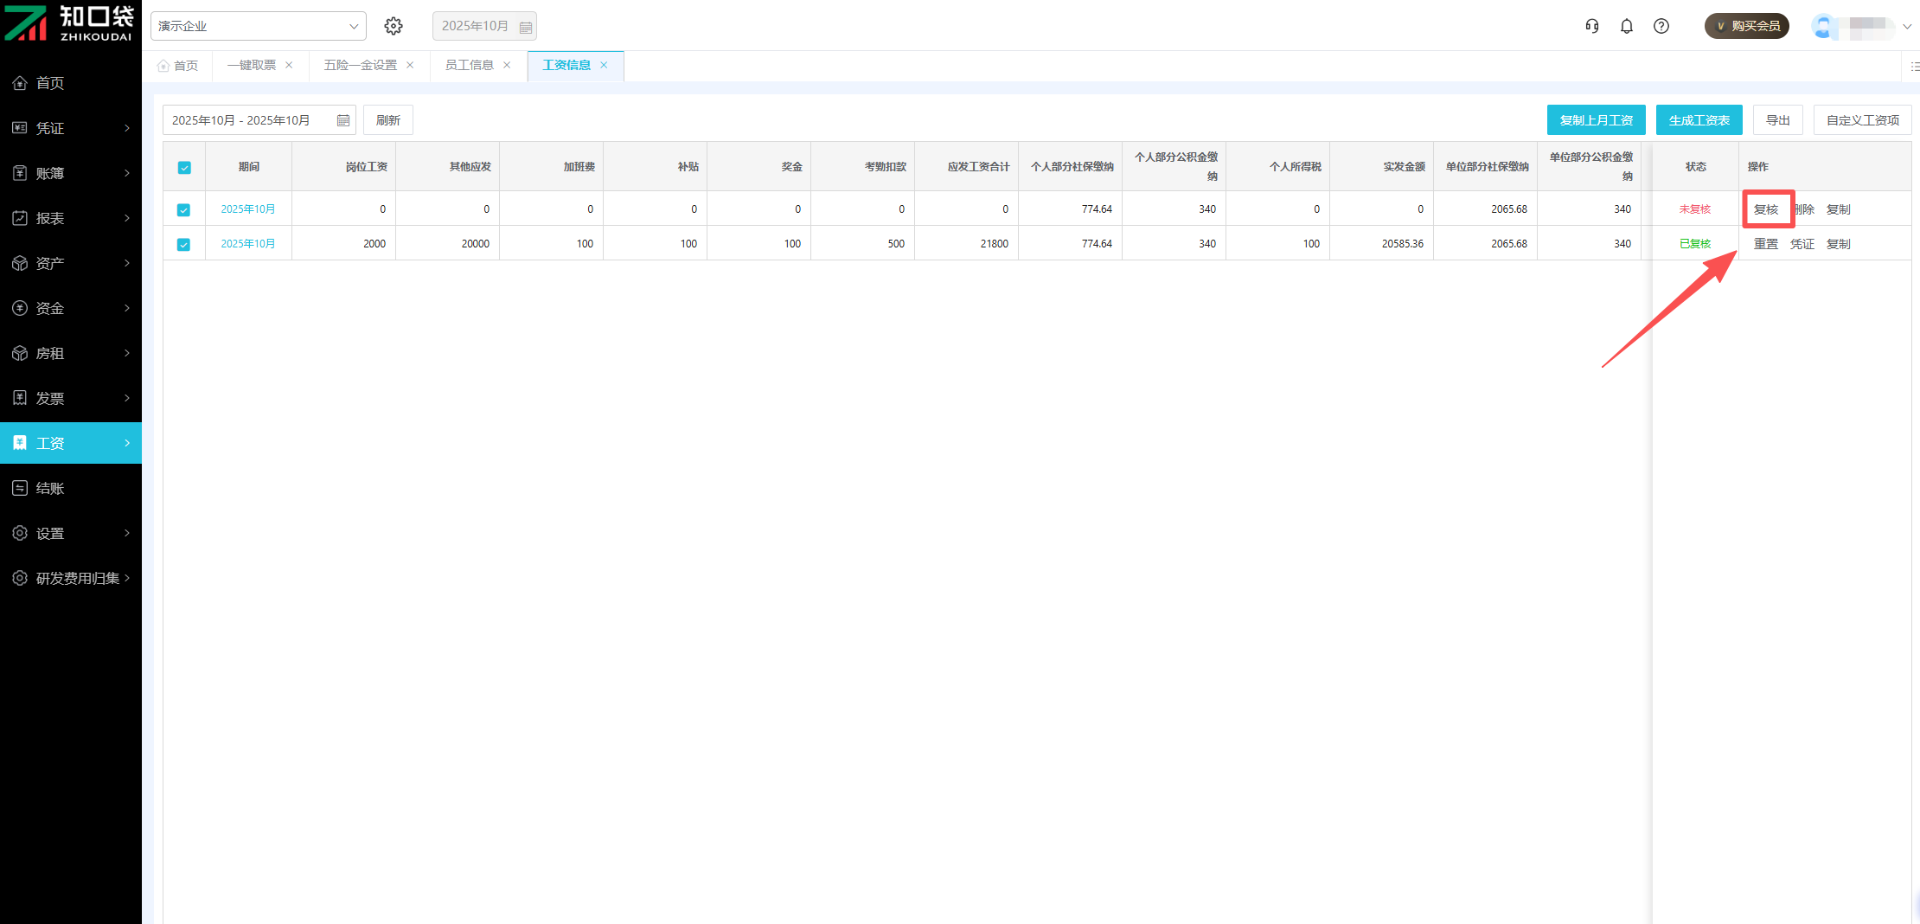
Task: Expand the 报表 sidebar menu
Action: [70, 218]
